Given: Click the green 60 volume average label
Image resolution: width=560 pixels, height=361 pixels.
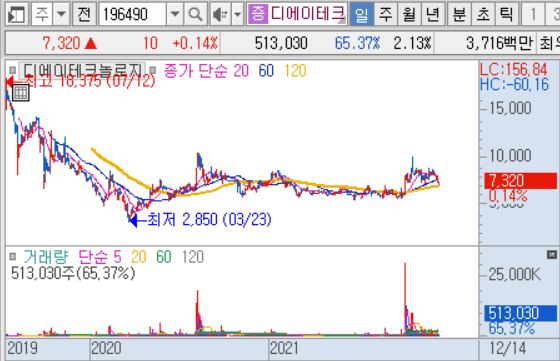Looking at the screenshot, I should click(164, 257).
